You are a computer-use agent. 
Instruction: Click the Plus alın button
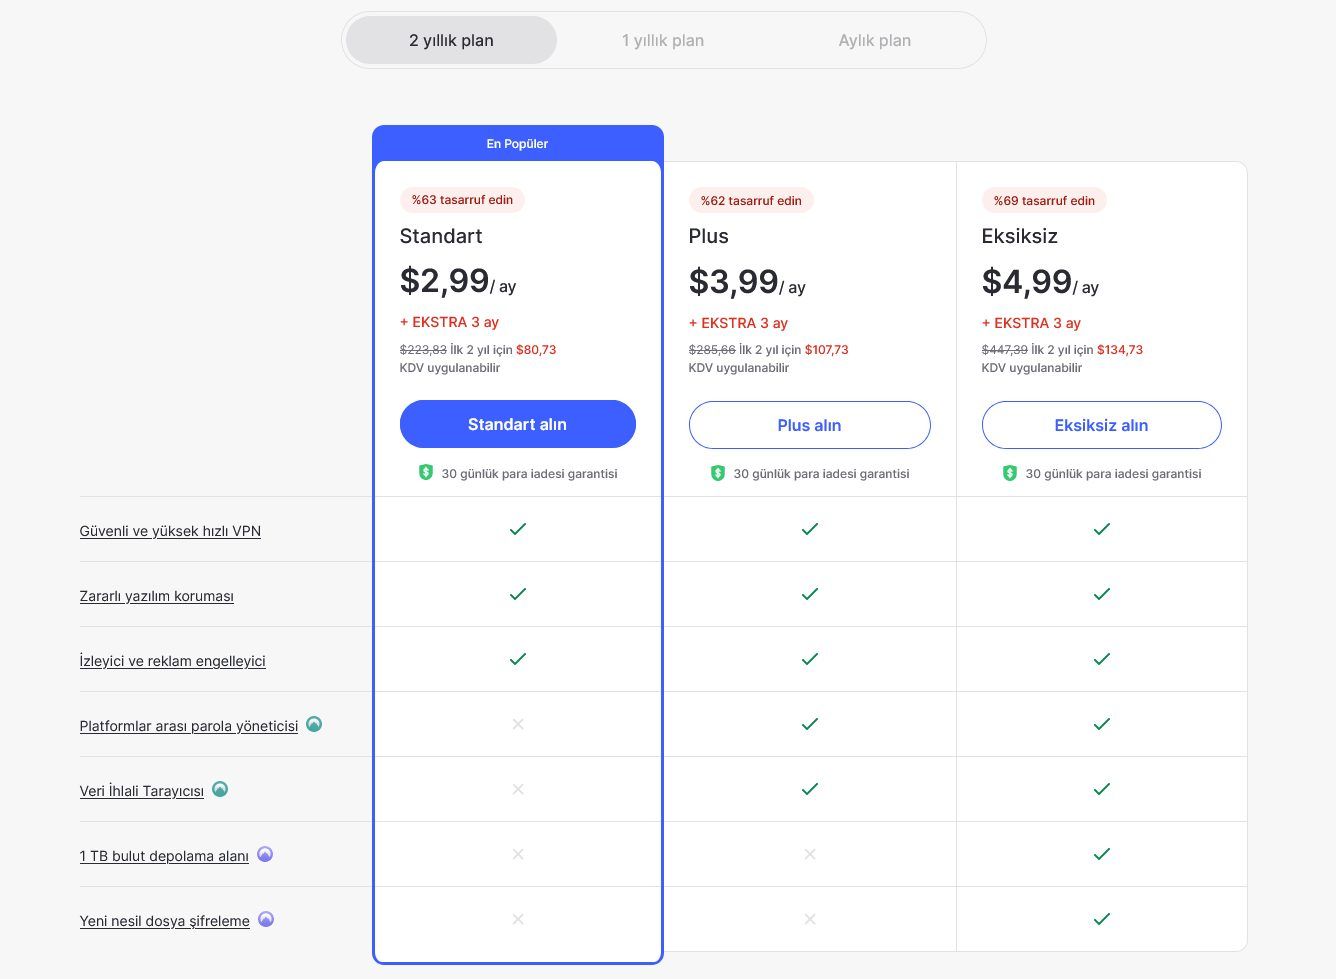[x=809, y=425]
